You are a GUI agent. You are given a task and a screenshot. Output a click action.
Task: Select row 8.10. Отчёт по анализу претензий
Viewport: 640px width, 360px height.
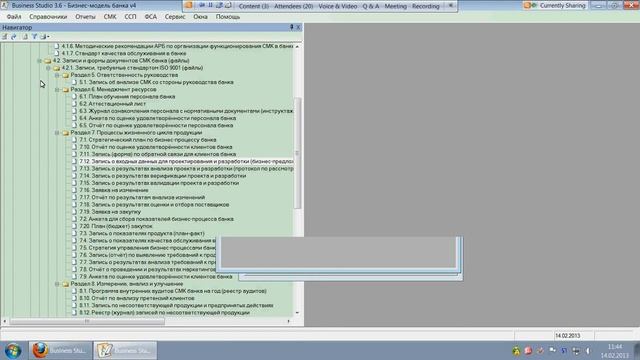[x=137, y=298]
